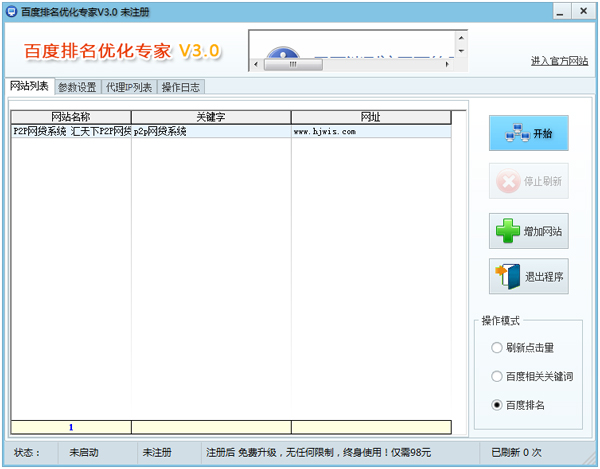
Task: Click the 开始 start button
Action: (528, 133)
